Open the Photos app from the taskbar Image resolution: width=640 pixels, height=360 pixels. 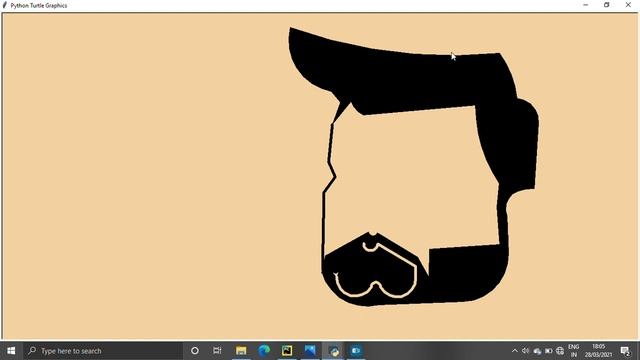tap(310, 351)
